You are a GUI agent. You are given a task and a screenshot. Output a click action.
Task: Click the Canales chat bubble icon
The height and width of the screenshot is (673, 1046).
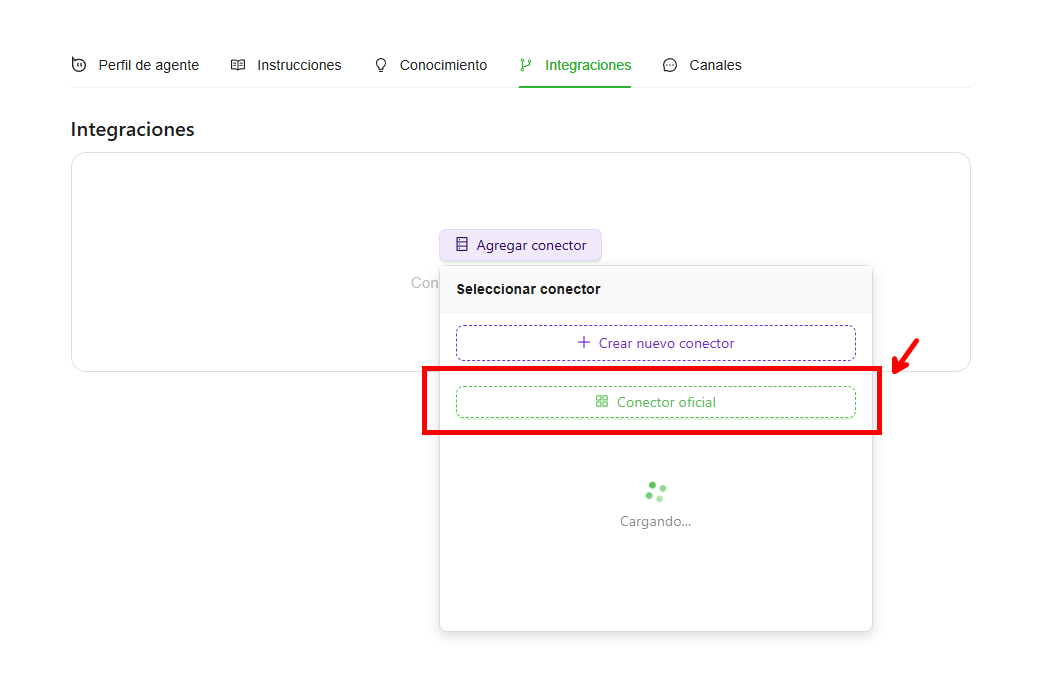670,65
